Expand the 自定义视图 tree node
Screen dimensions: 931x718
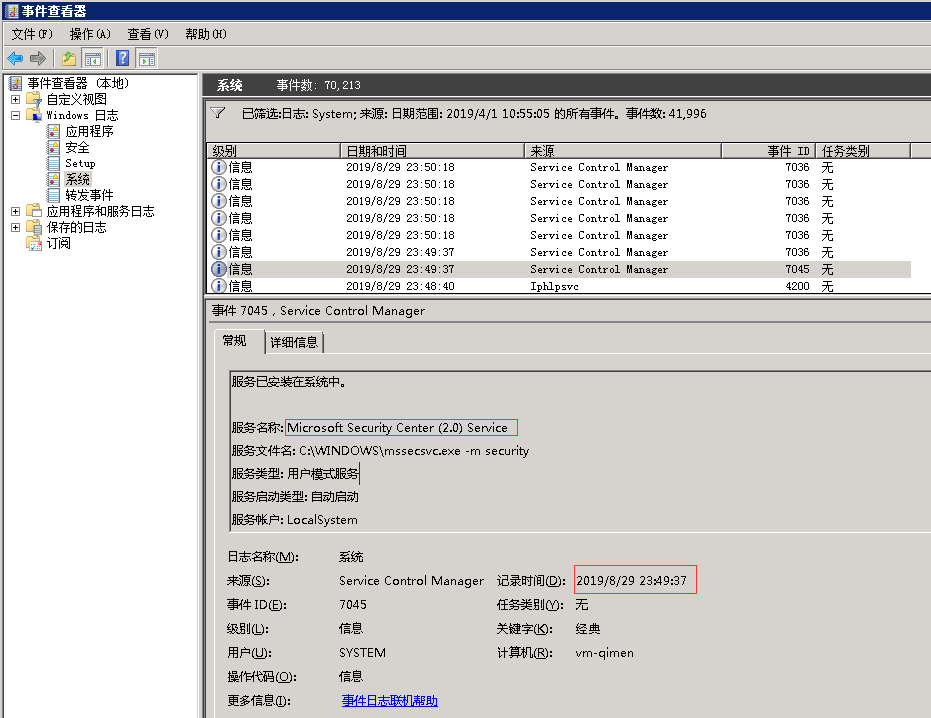[x=15, y=99]
